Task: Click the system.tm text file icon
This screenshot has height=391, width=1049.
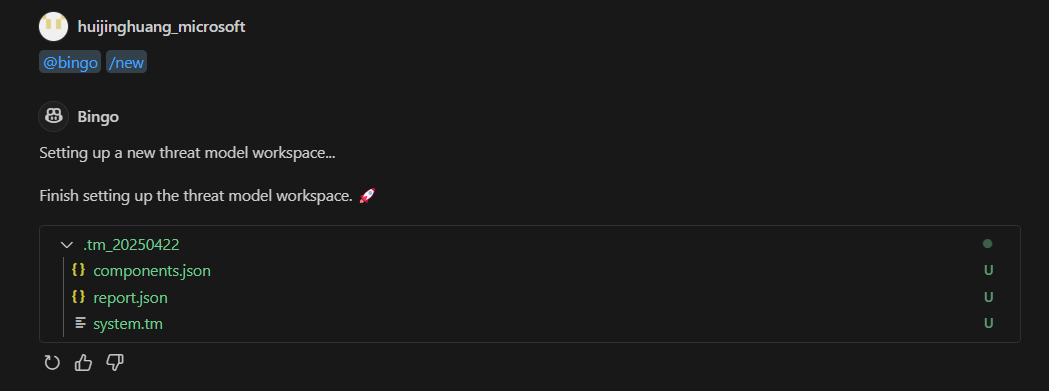Action: [80, 323]
